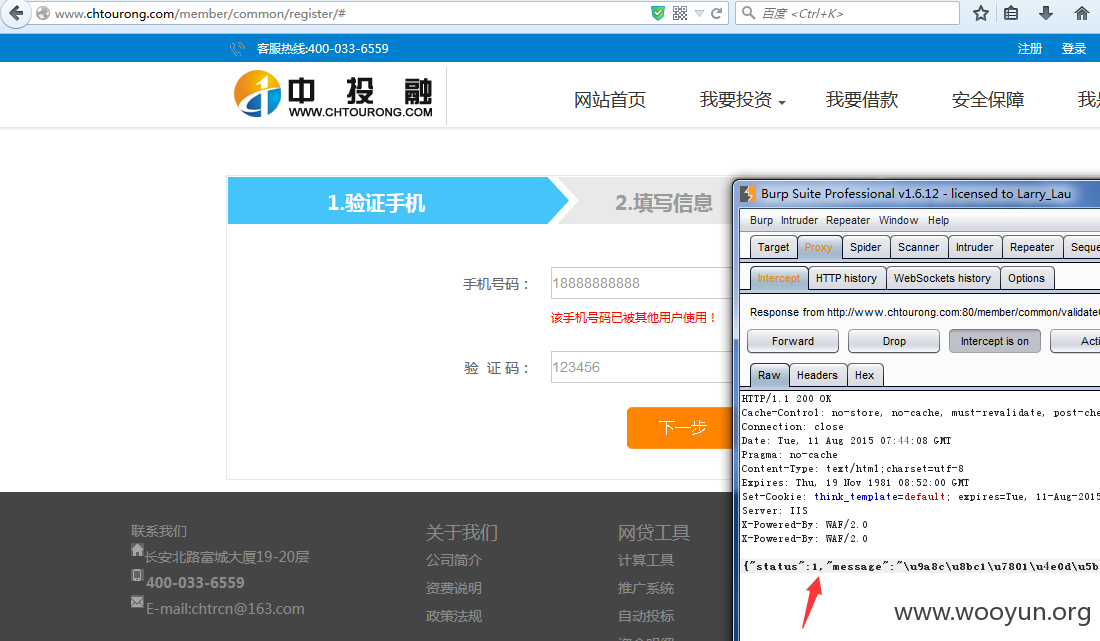Screen dimensions: 1100x641
Task: Open Intruder menu in Burp menu bar
Action: [799, 220]
